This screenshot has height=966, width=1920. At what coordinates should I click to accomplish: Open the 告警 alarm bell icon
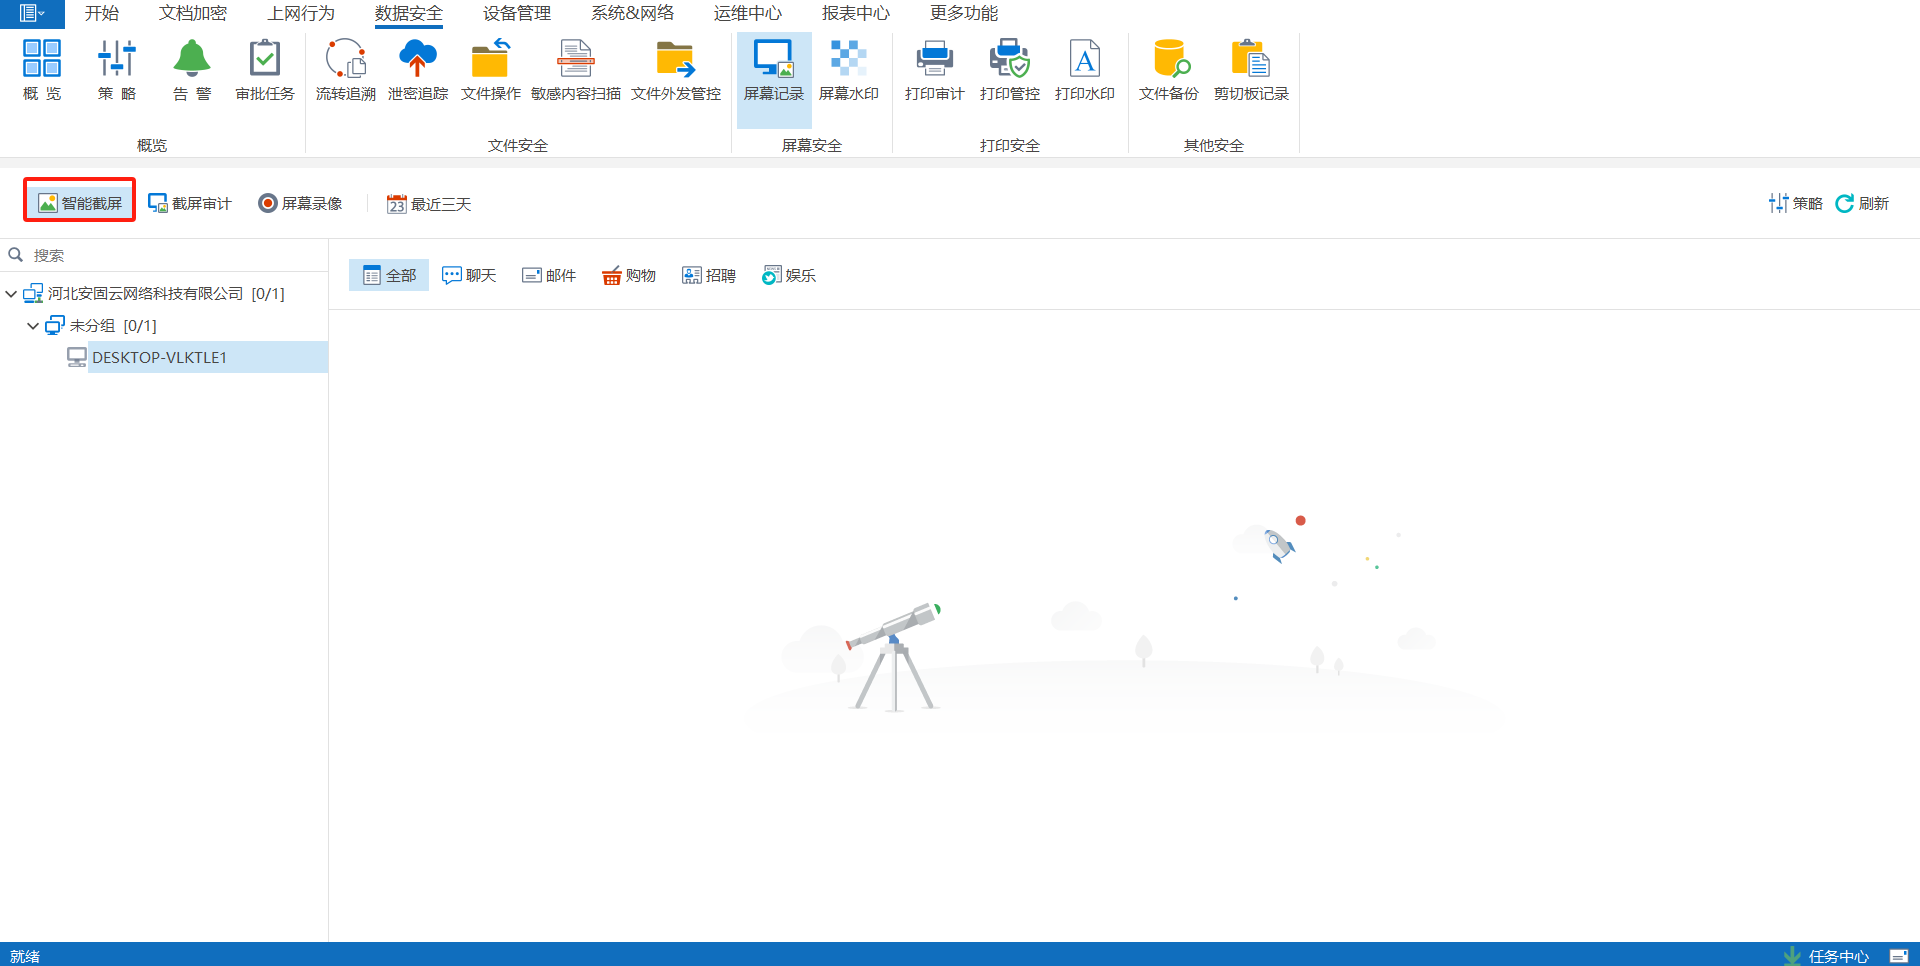(x=192, y=70)
